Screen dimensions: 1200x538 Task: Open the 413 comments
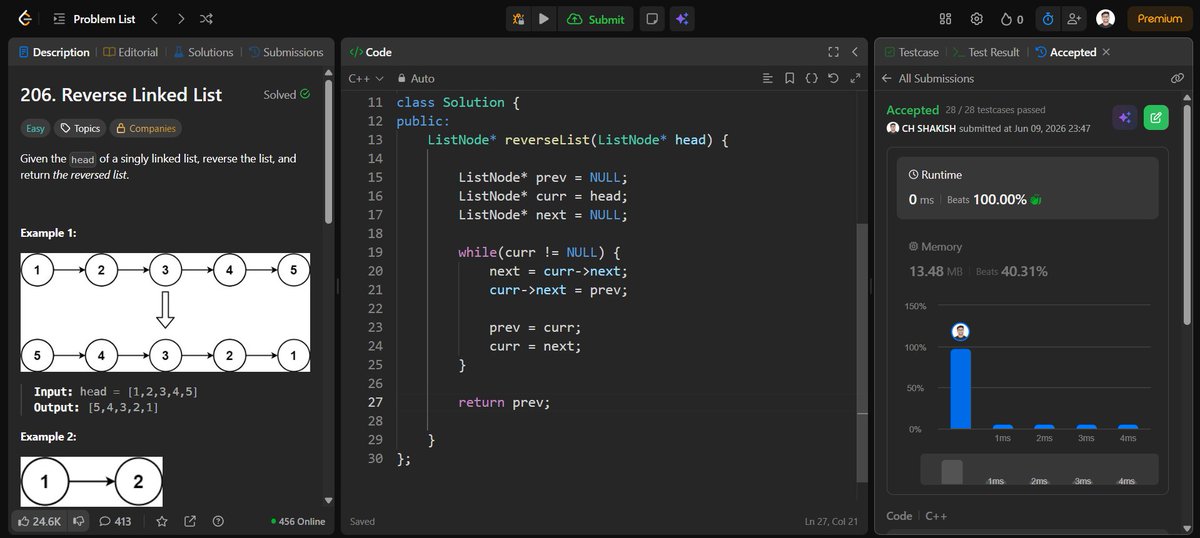coord(115,521)
